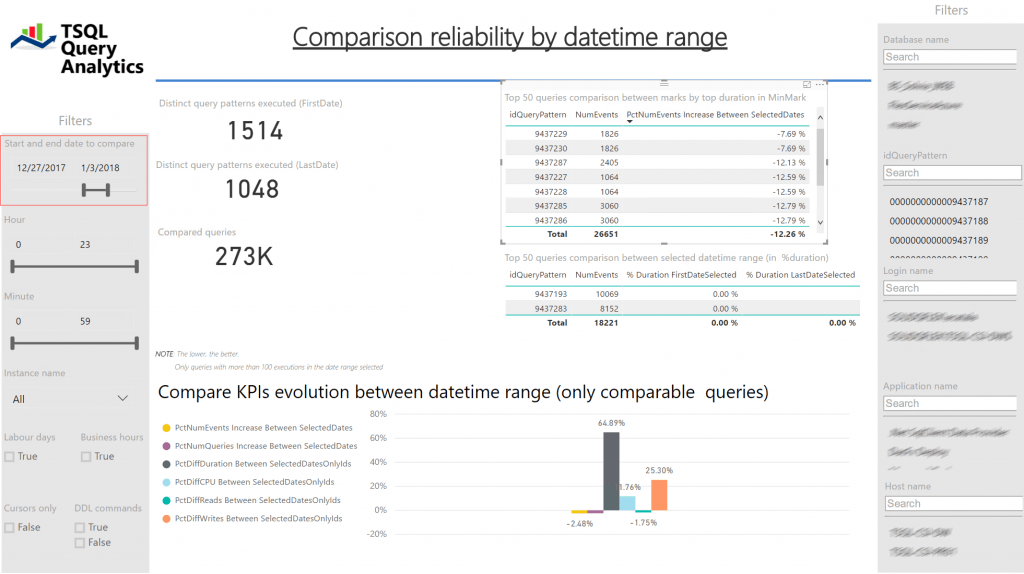Image resolution: width=1024 pixels, height=574 pixels.
Task: Open More options ellipsis on top table
Action: pyautogui.click(x=820, y=85)
